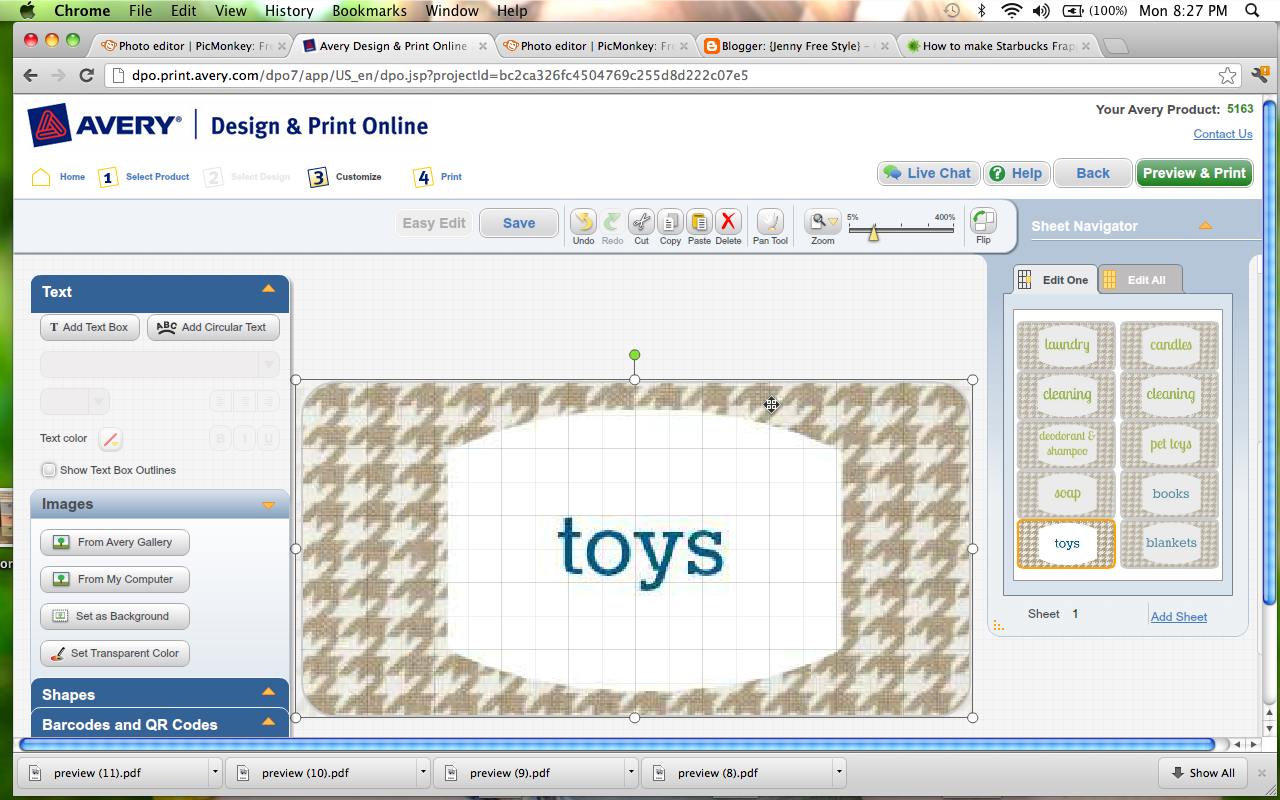Click From My Computer button
This screenshot has width=1280, height=800.
115,579
